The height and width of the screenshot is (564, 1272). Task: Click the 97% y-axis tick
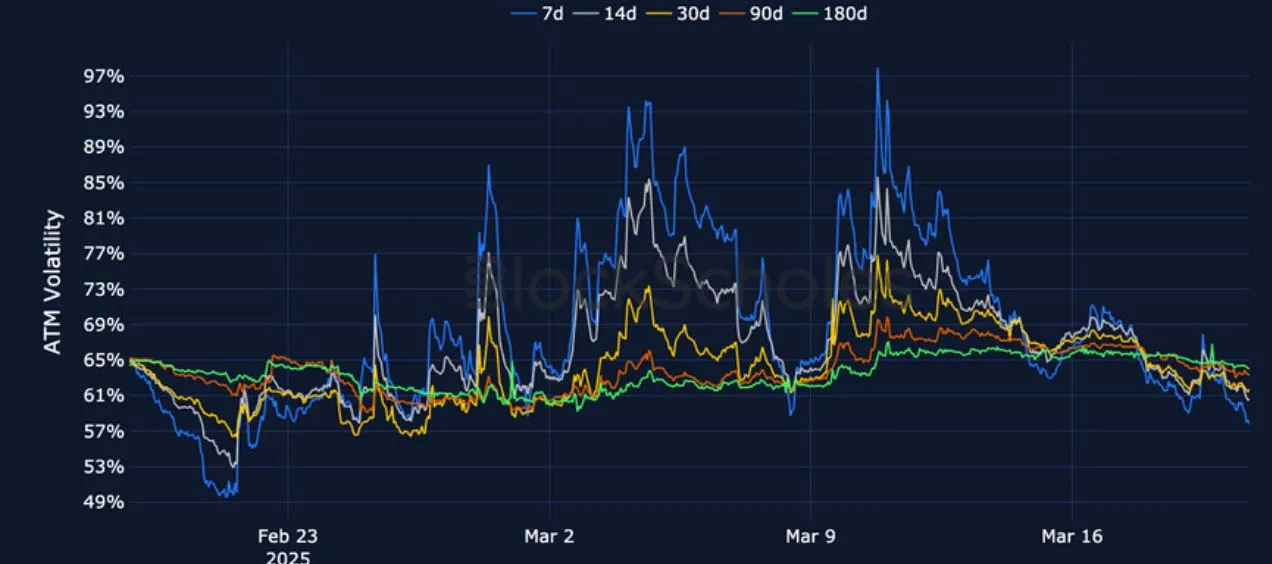click(x=104, y=76)
